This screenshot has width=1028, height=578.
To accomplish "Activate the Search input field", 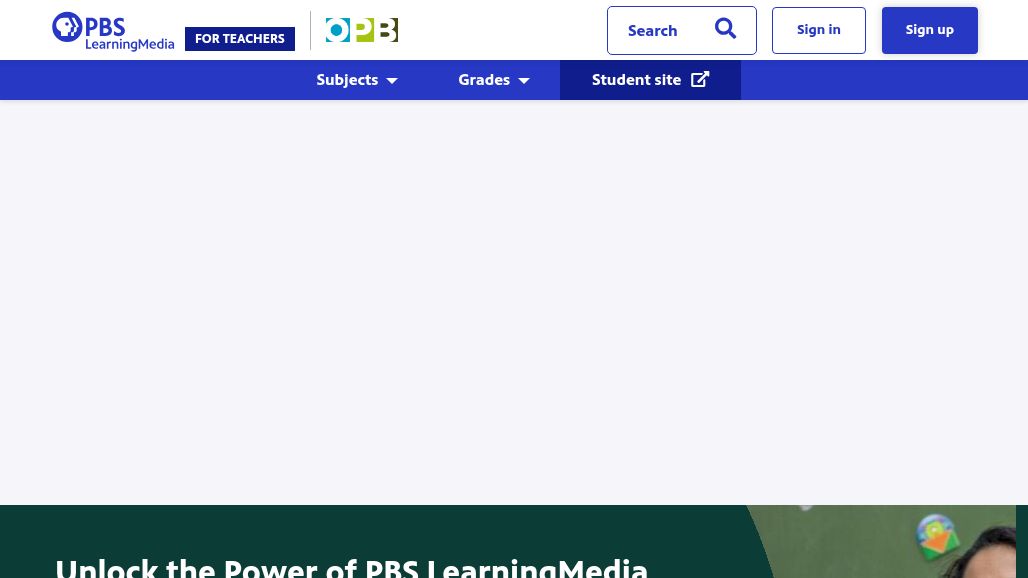I will pos(660,30).
